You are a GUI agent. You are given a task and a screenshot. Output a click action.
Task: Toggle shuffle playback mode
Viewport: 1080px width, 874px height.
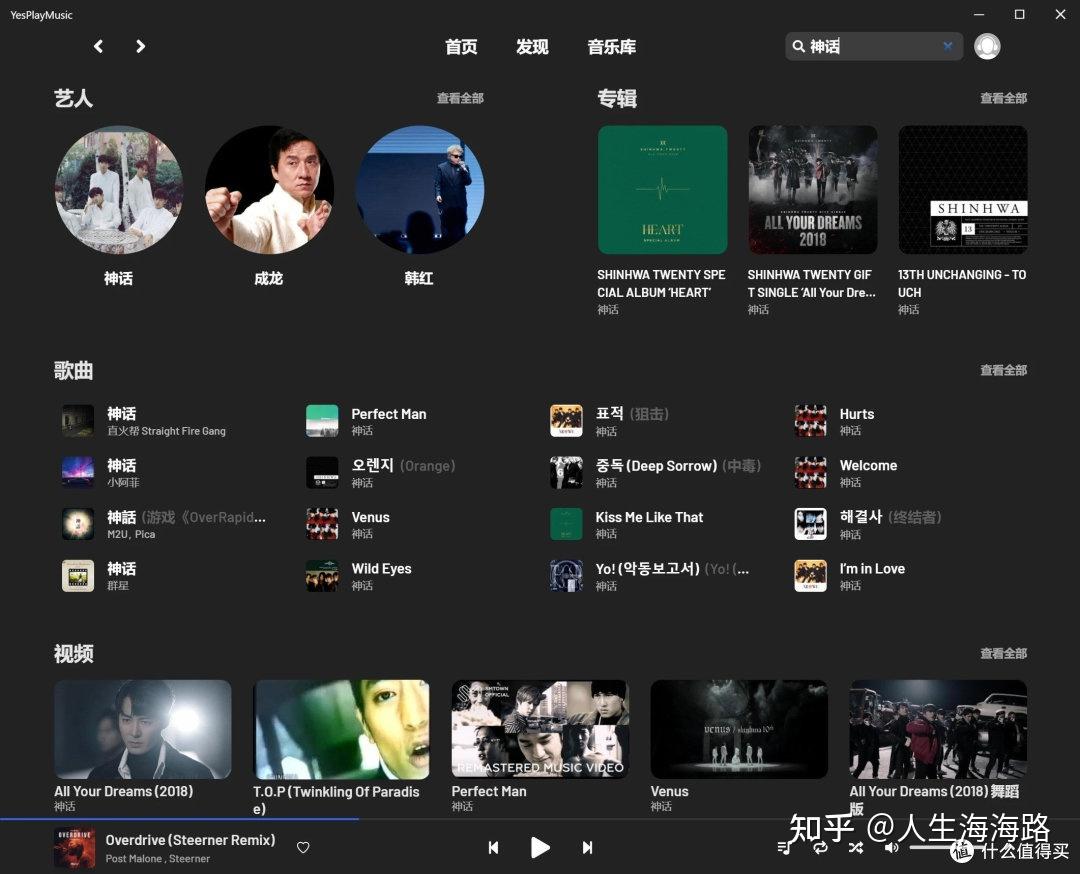(x=855, y=847)
